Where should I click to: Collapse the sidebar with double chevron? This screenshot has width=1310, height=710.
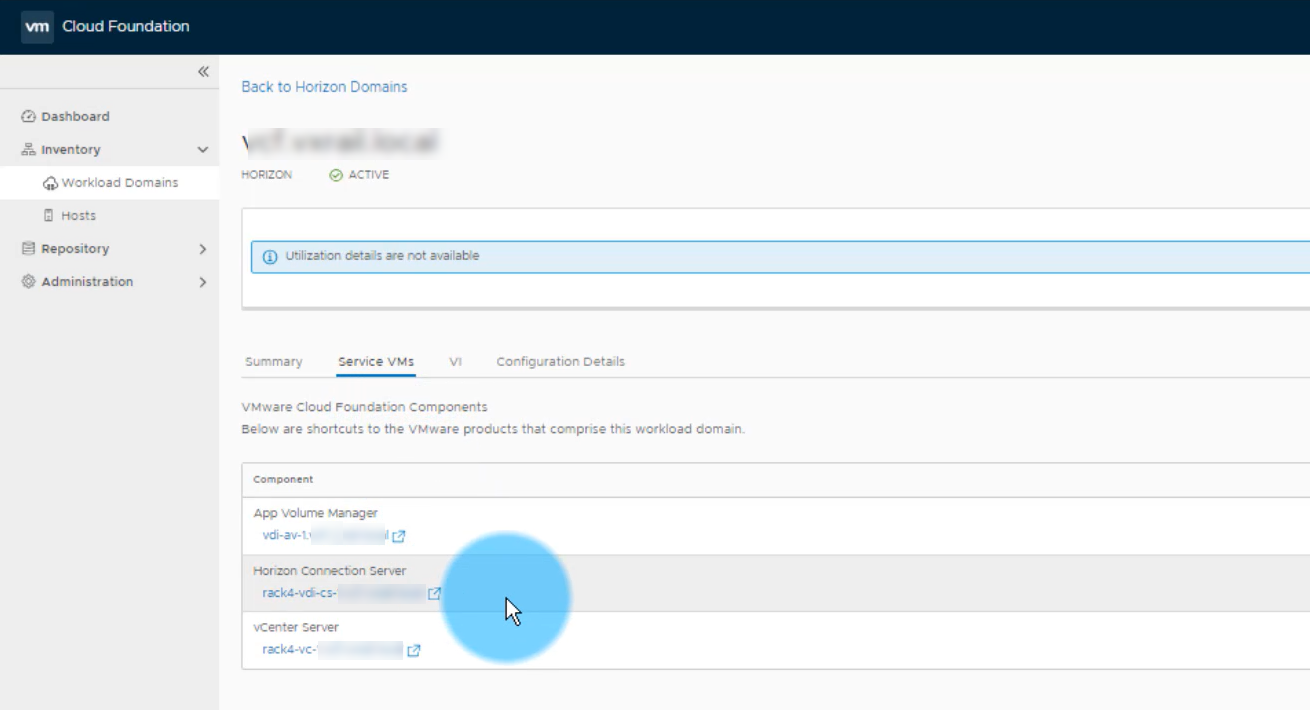point(203,72)
